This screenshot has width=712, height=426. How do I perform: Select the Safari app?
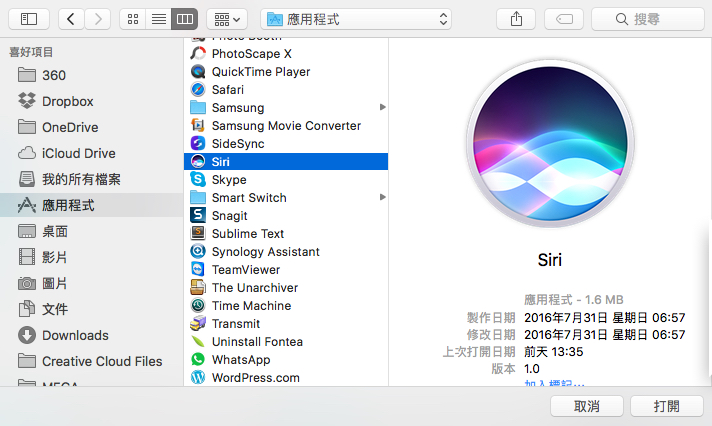[286, 89]
